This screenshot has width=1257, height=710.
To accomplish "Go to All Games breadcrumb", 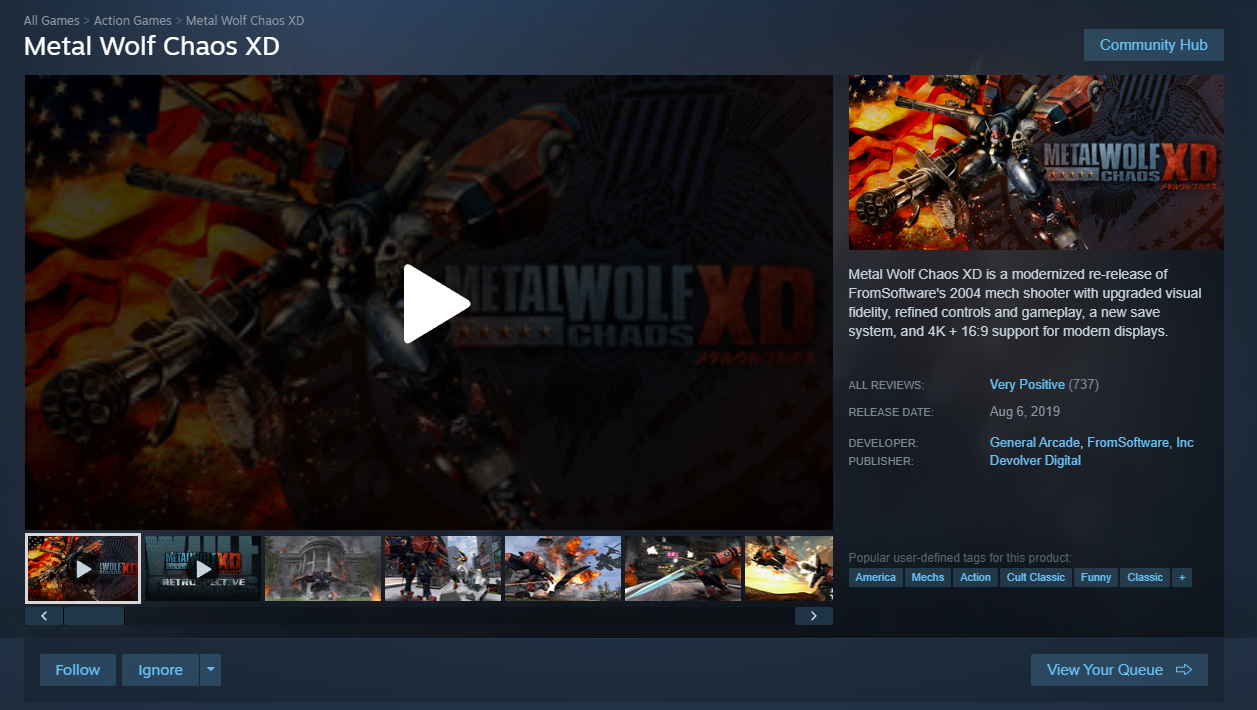I will [52, 21].
